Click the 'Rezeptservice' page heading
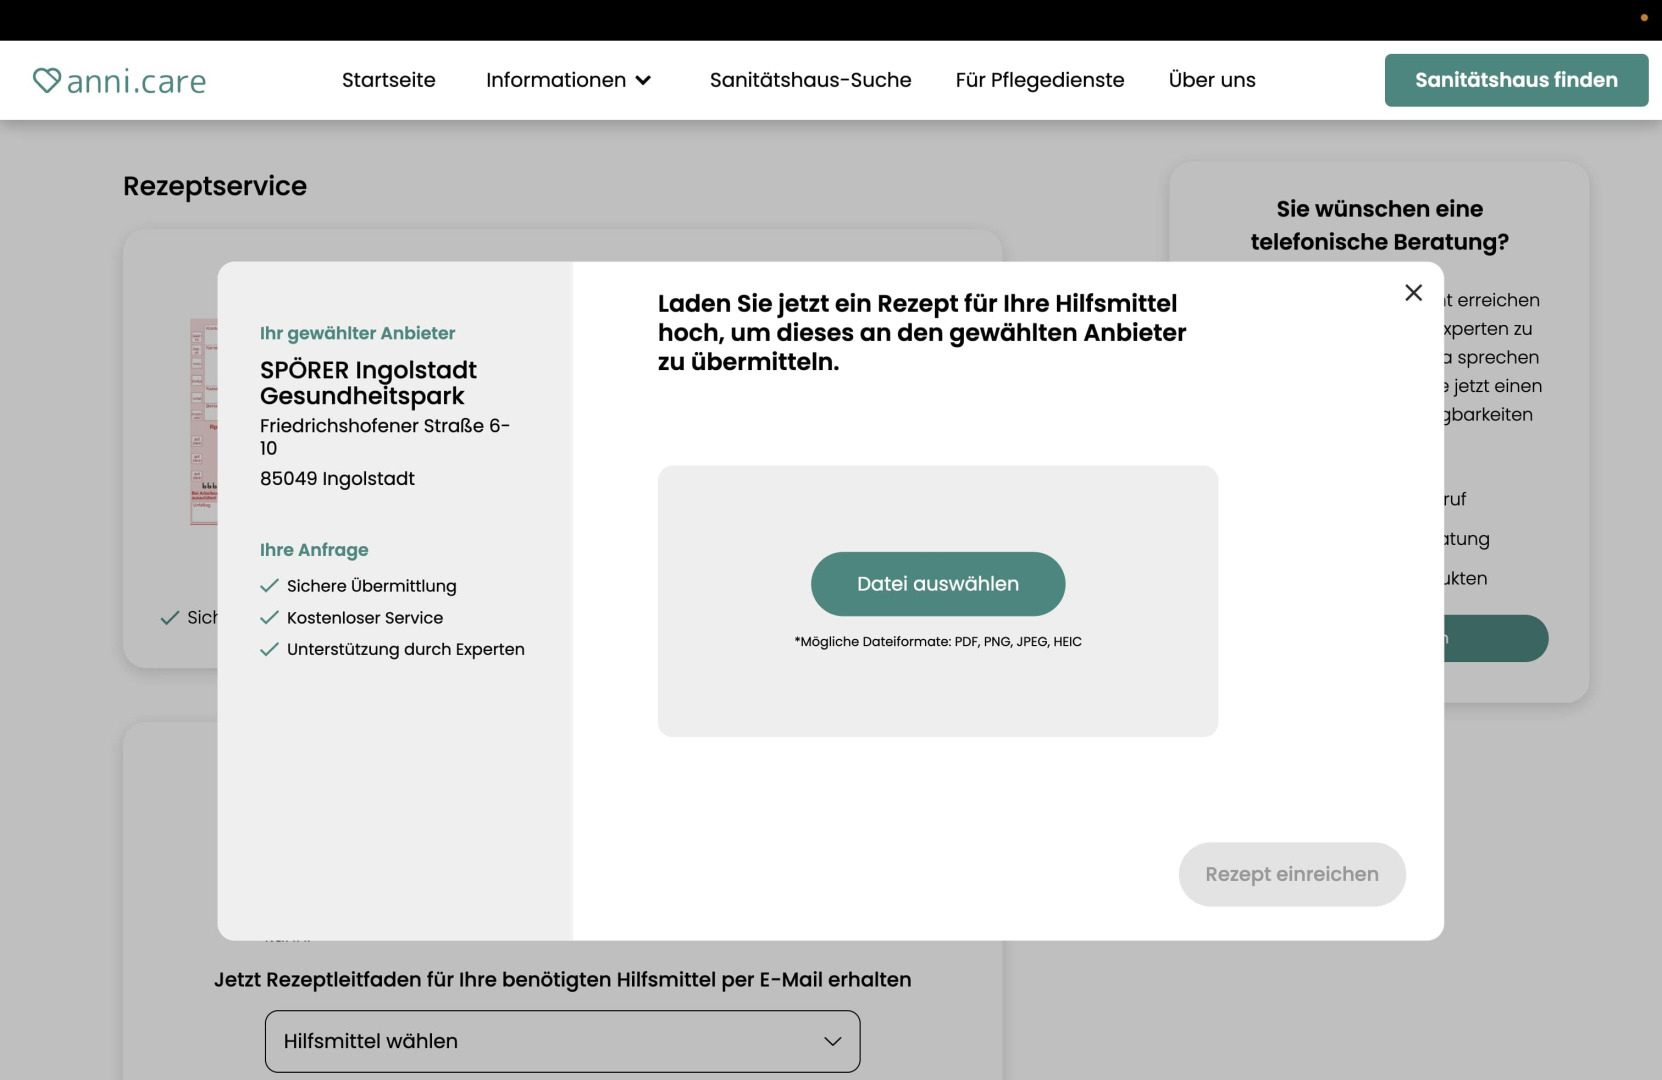The image size is (1662, 1080). (215, 186)
